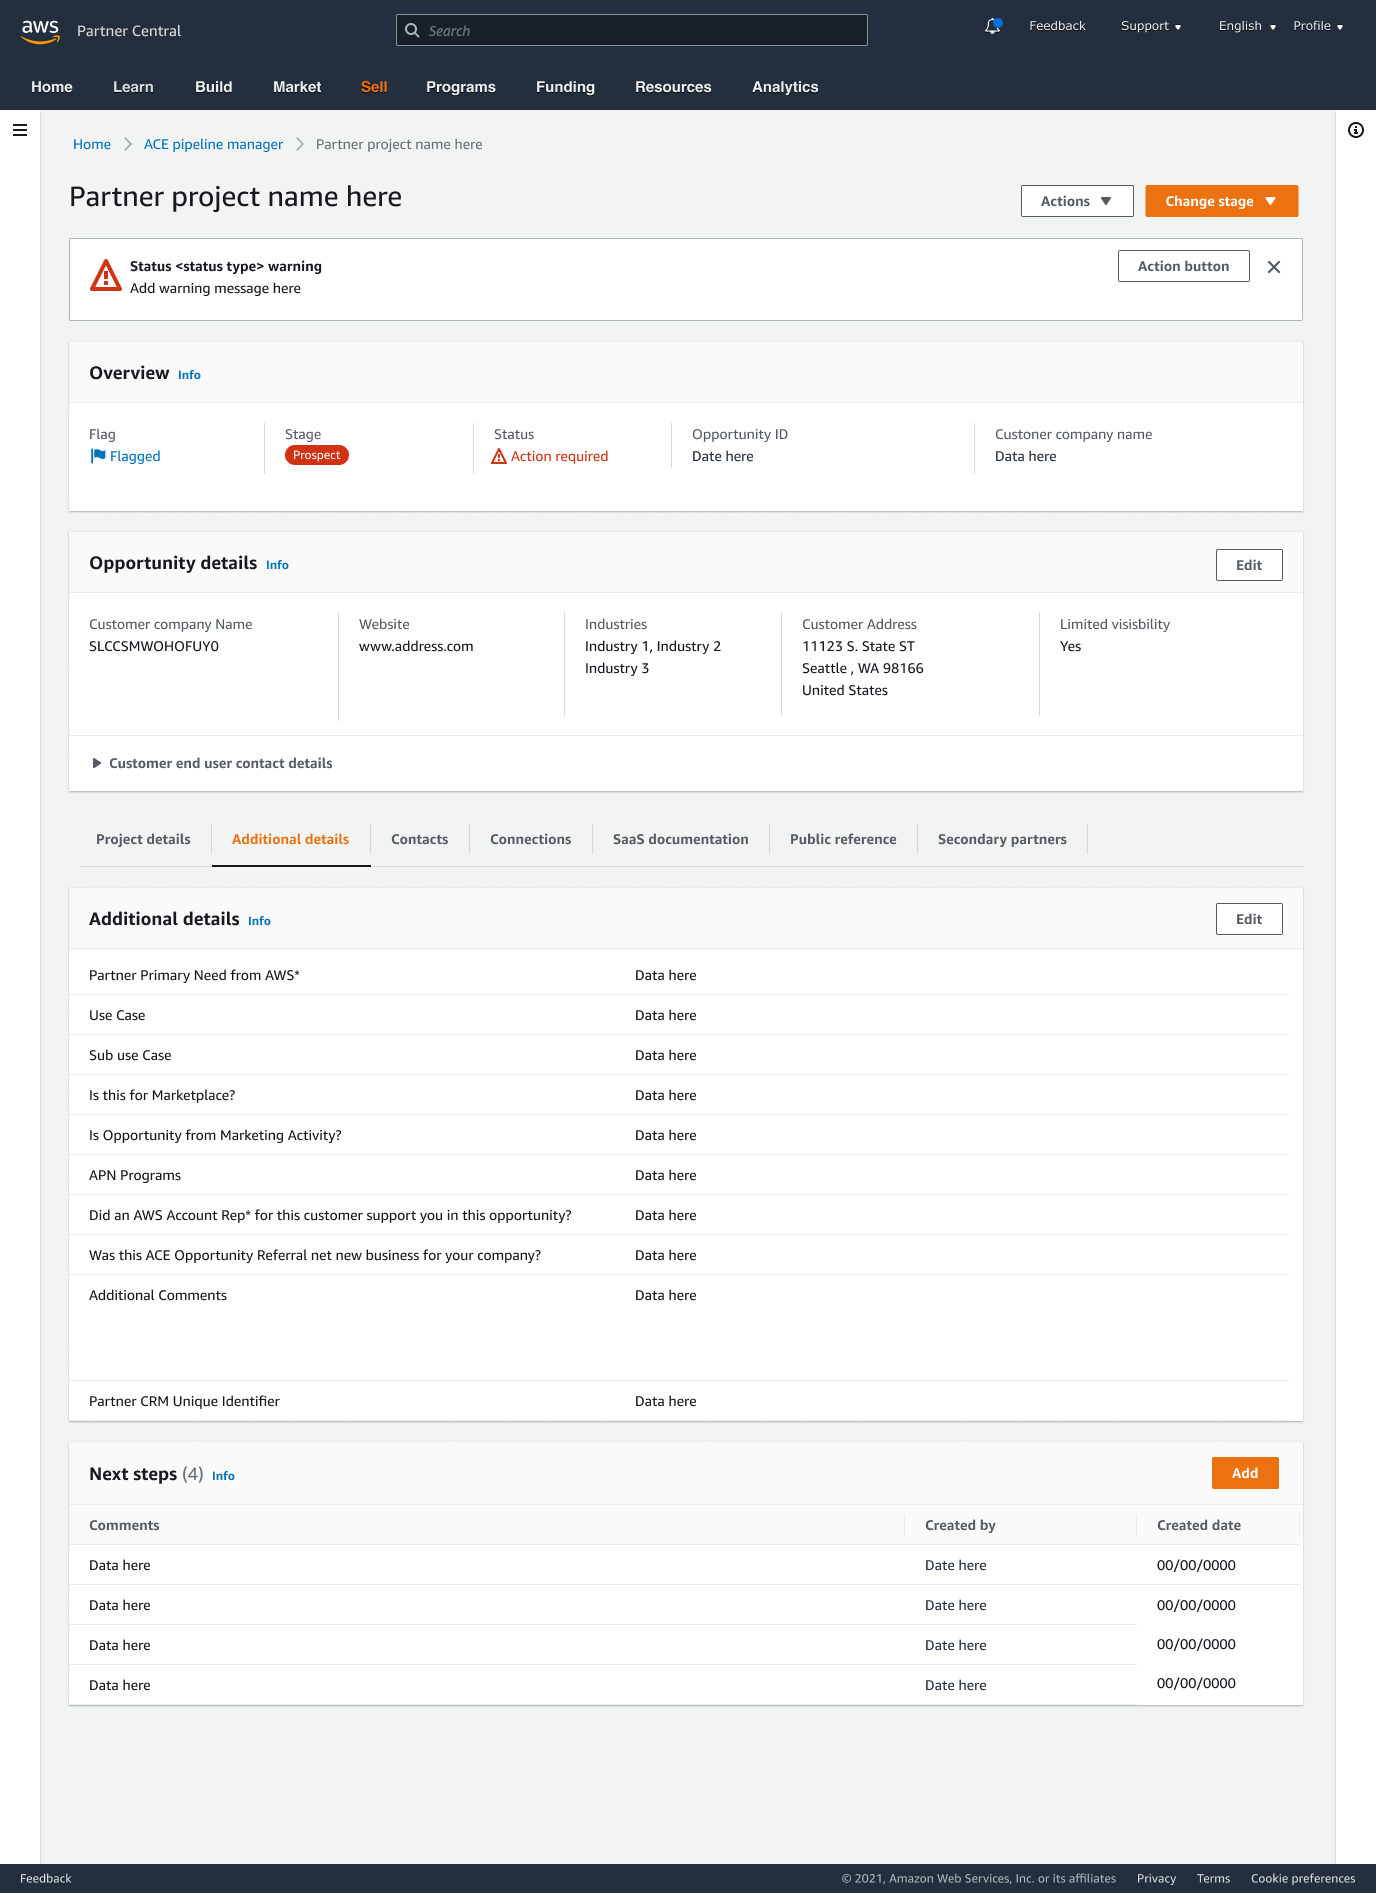The image size is (1376, 1893).
Task: Open Info link beside Additional details heading
Action: [259, 921]
